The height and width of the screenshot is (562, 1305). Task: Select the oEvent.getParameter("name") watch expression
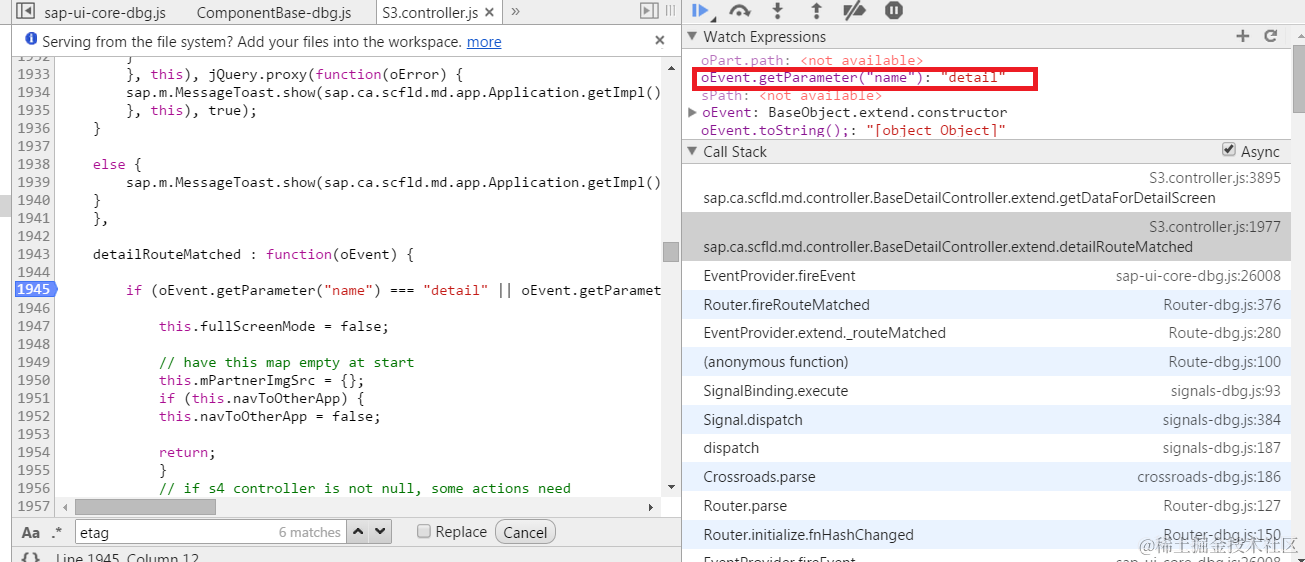tap(853, 77)
